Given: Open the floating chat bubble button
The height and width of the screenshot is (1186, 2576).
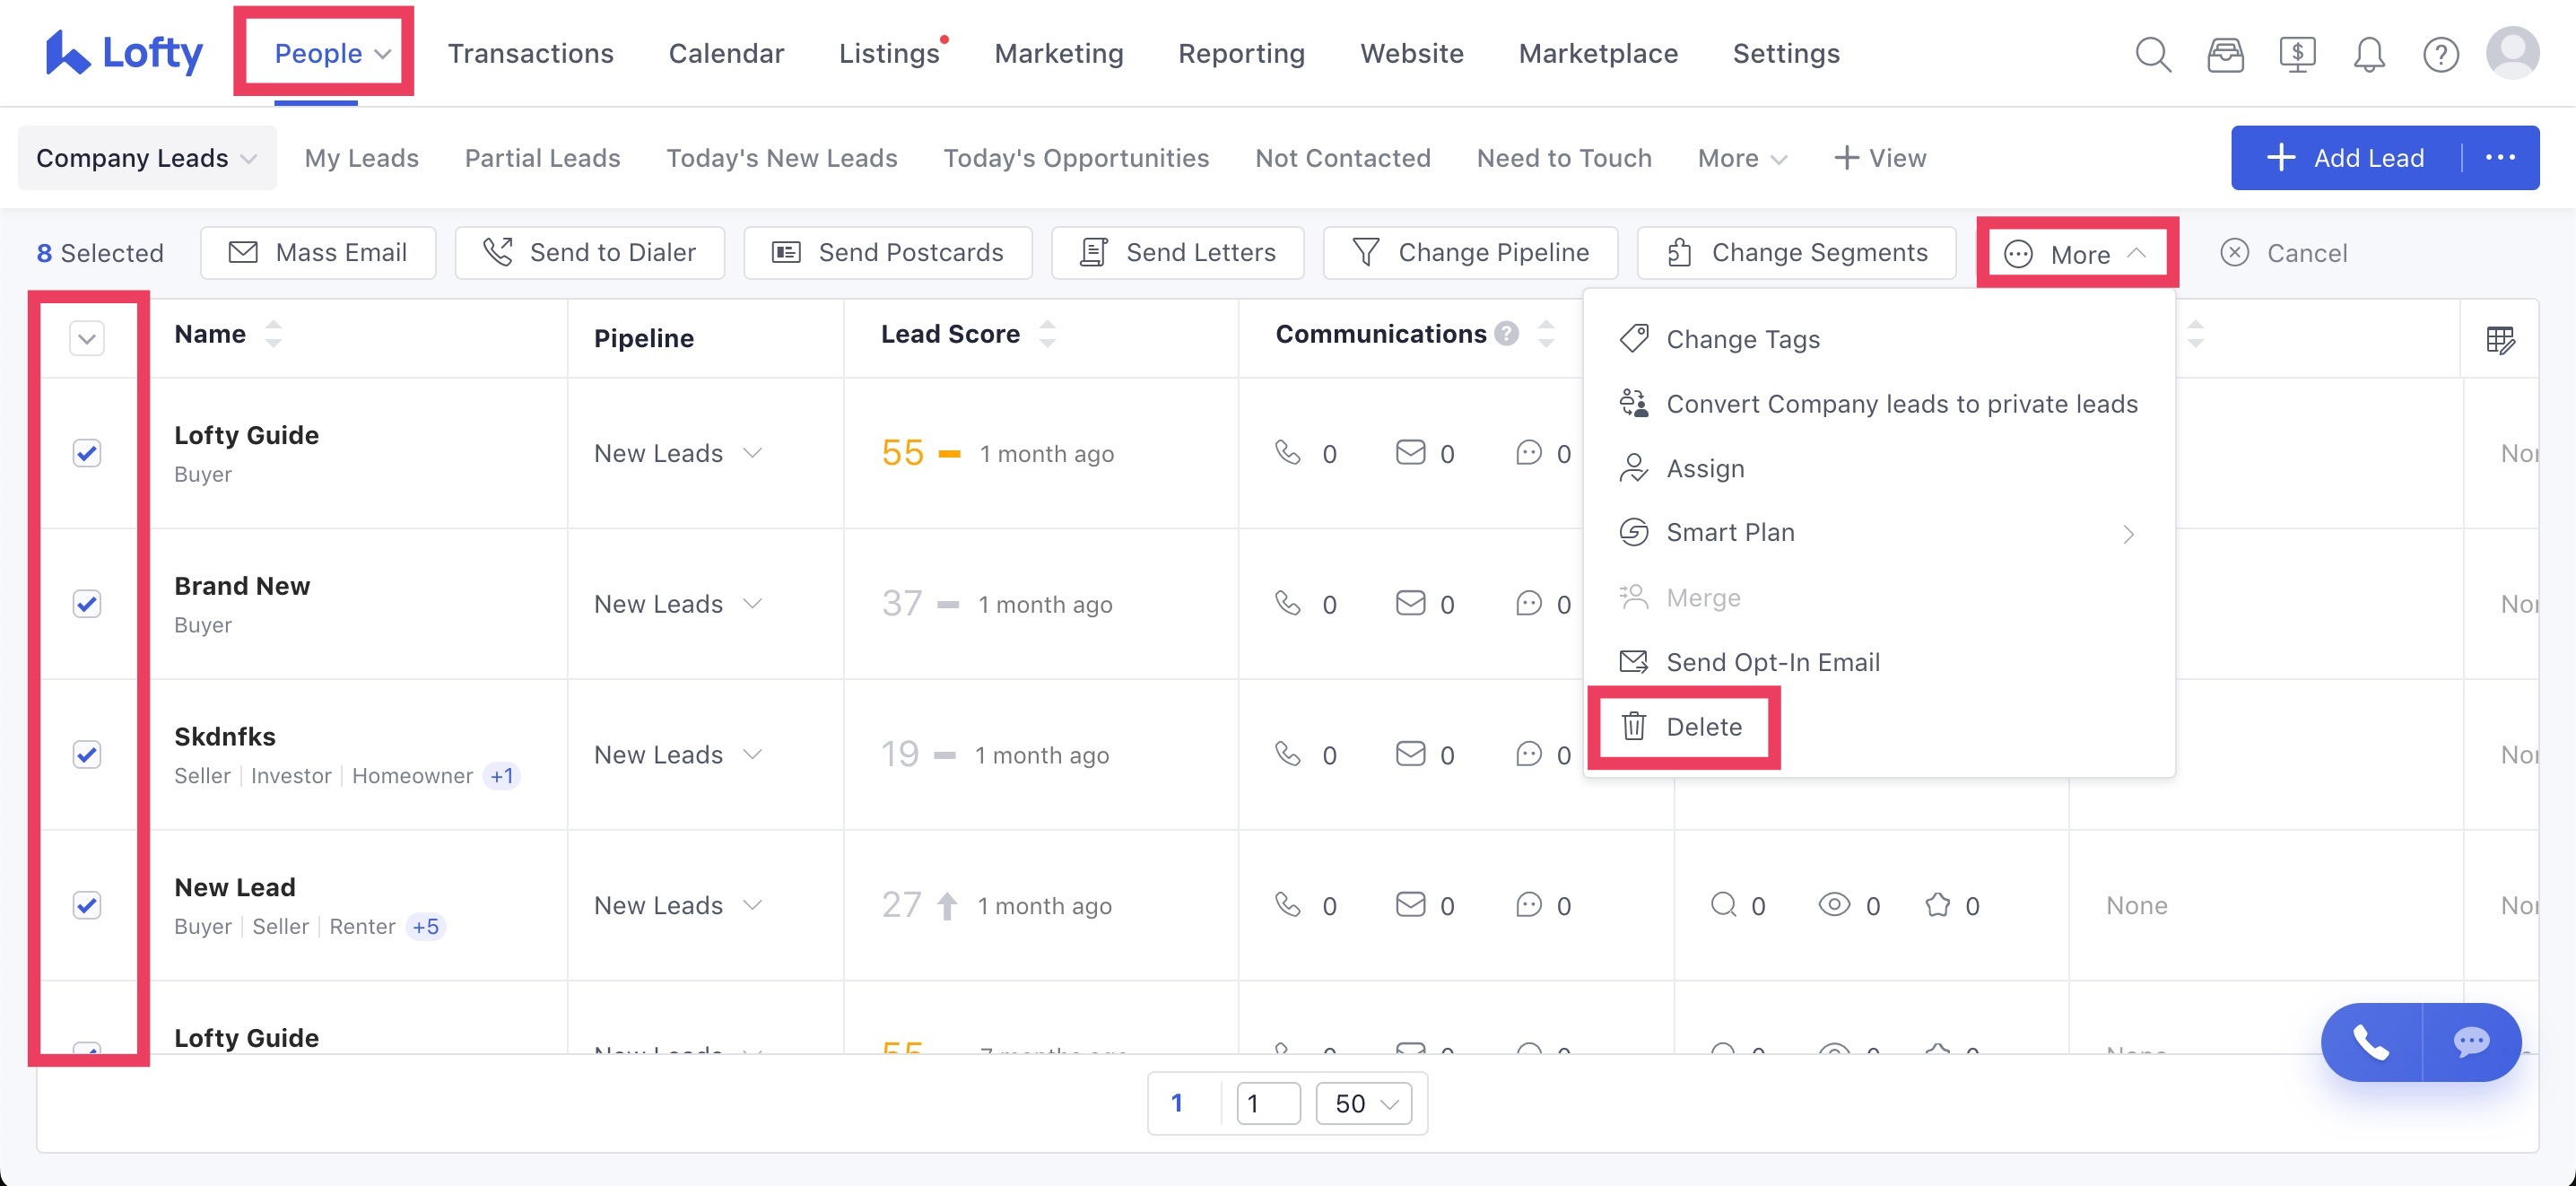Looking at the screenshot, I should 2471,1042.
